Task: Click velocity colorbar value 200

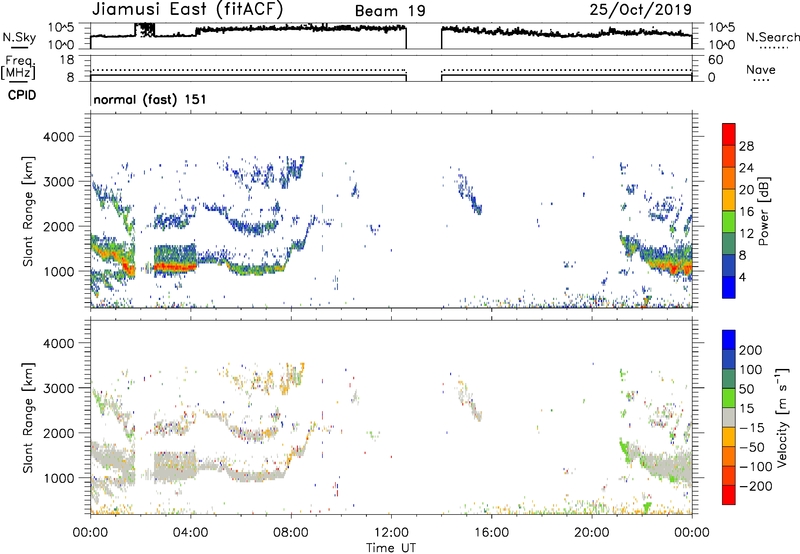Action: 751,350
